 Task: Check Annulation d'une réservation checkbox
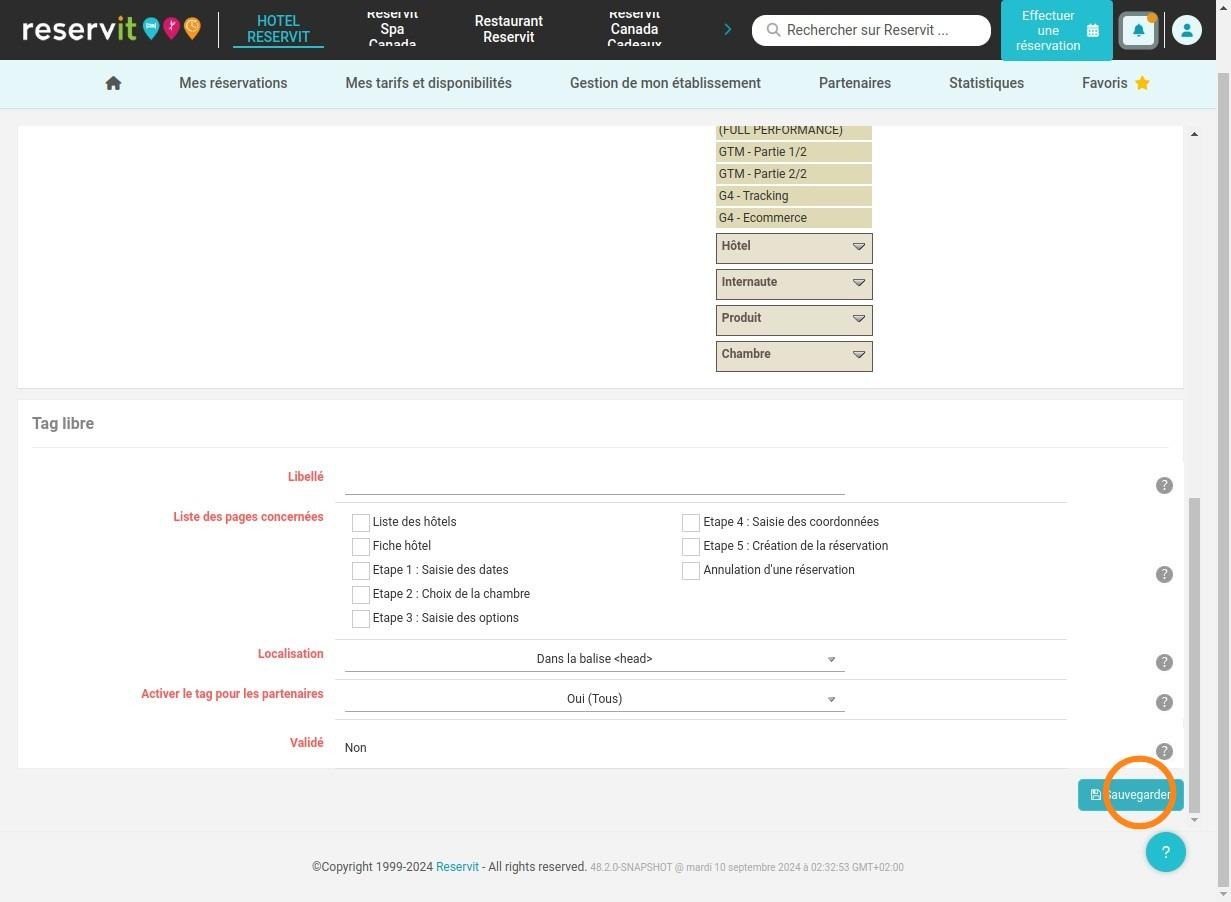[691, 570]
